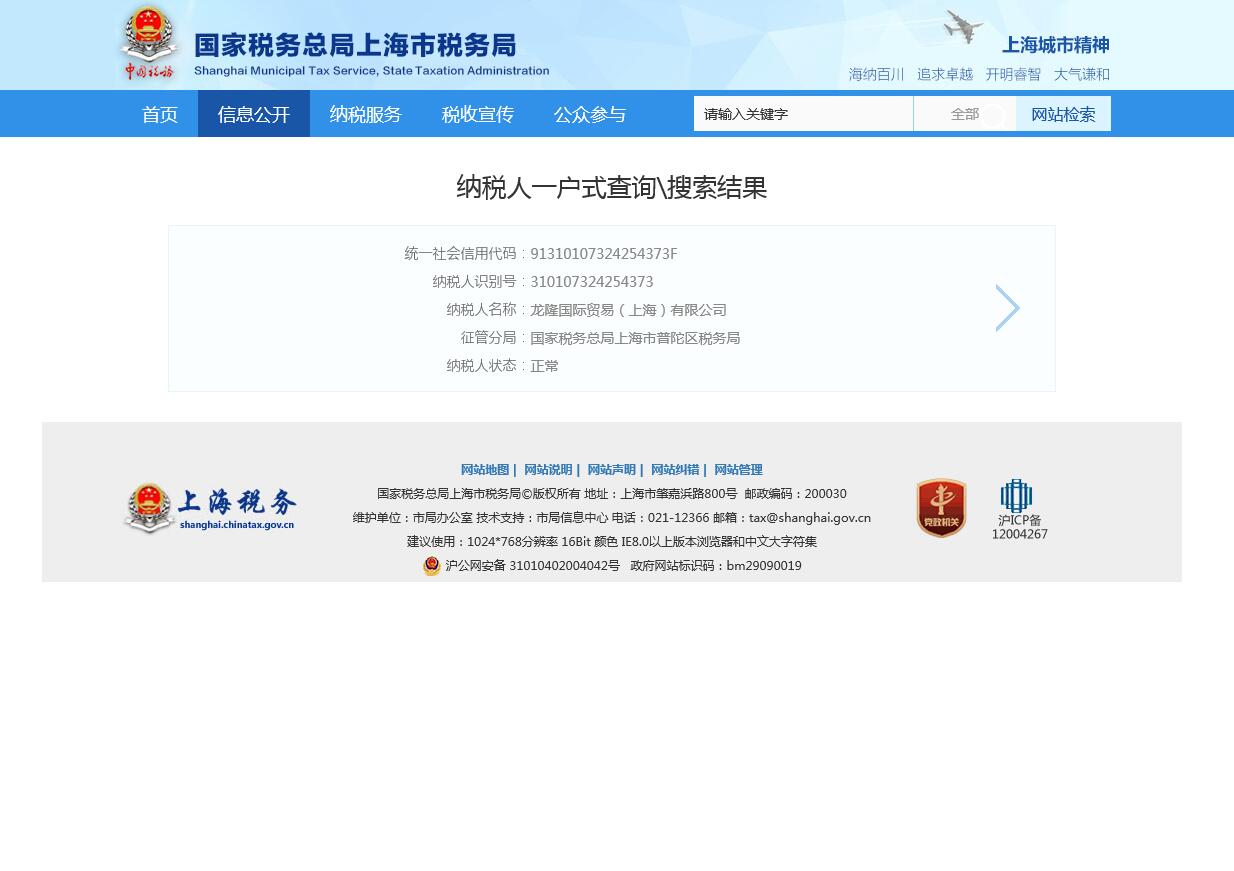Open the next result with the right arrow

[x=1007, y=308]
